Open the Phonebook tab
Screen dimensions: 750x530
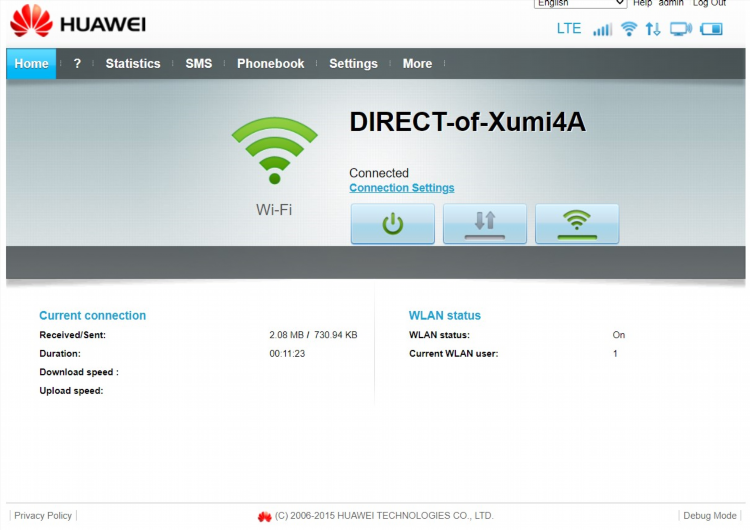pyautogui.click(x=271, y=64)
